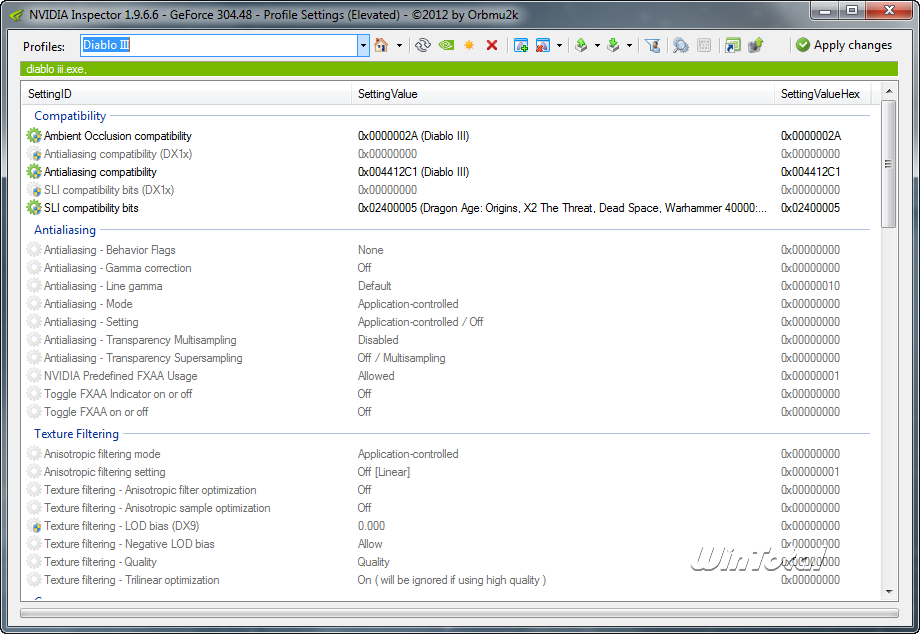Click gear icon beside SLI compatibility bits (DX1x)
The height and width of the screenshot is (634, 920).
point(34,190)
